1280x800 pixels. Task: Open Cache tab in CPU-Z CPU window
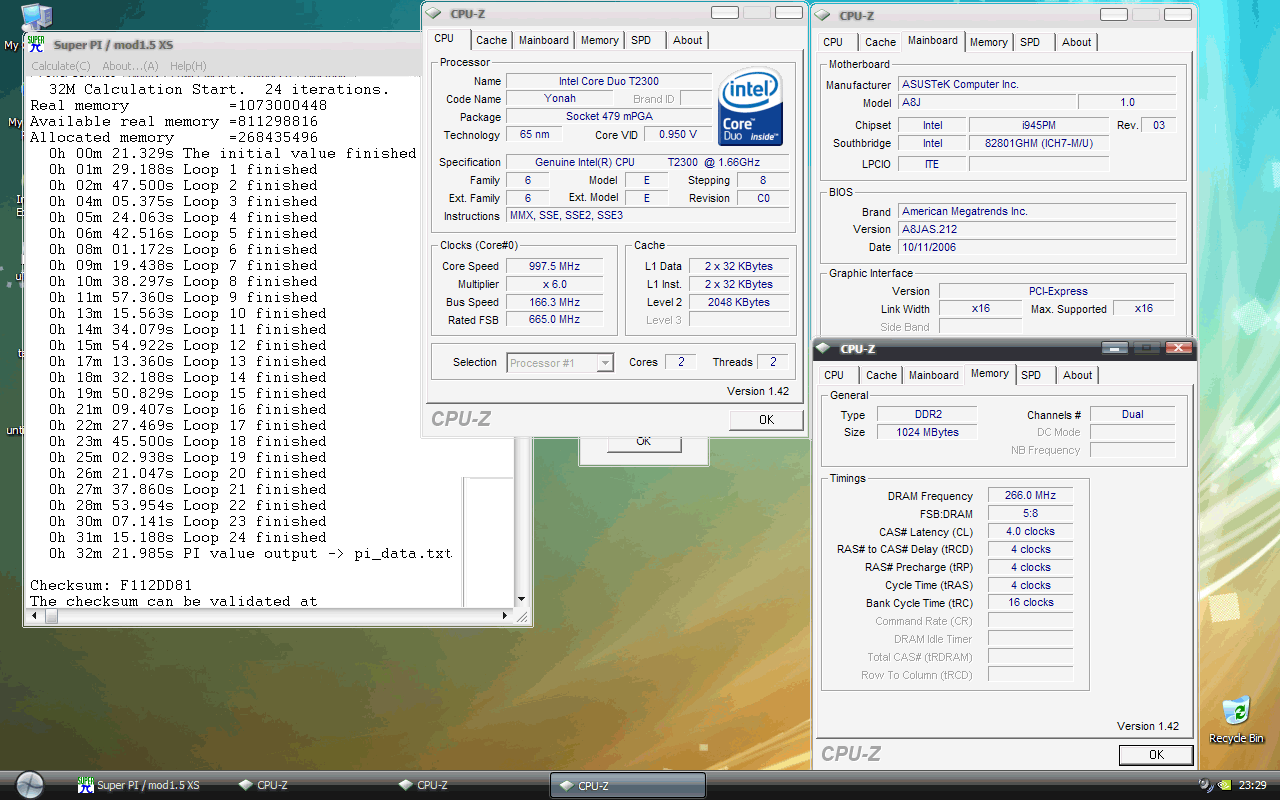pos(491,40)
